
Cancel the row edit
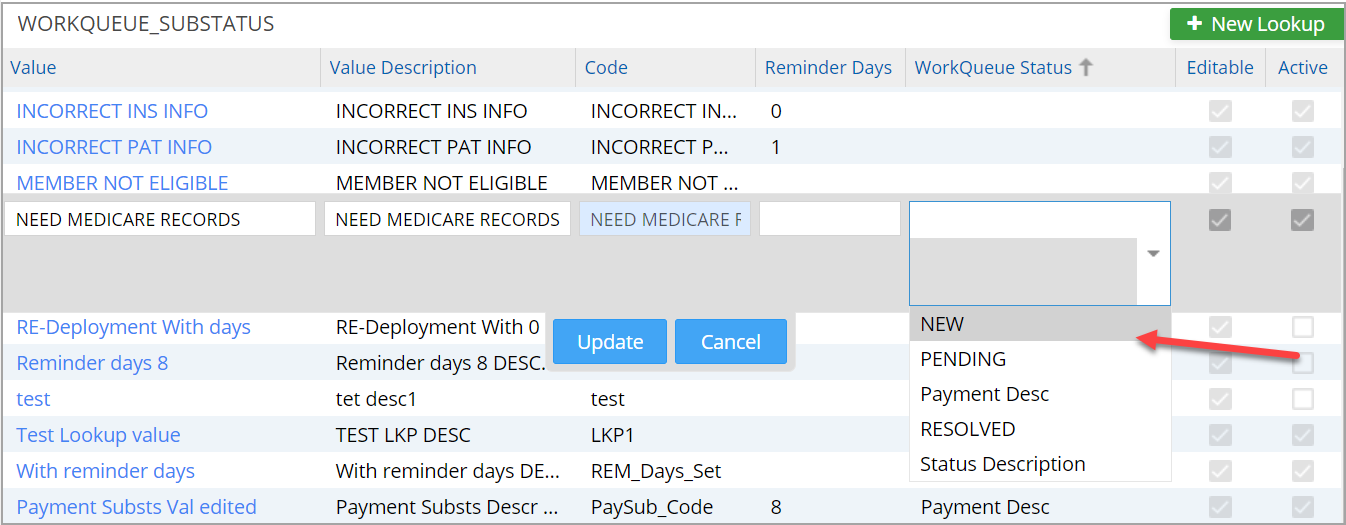pos(730,342)
